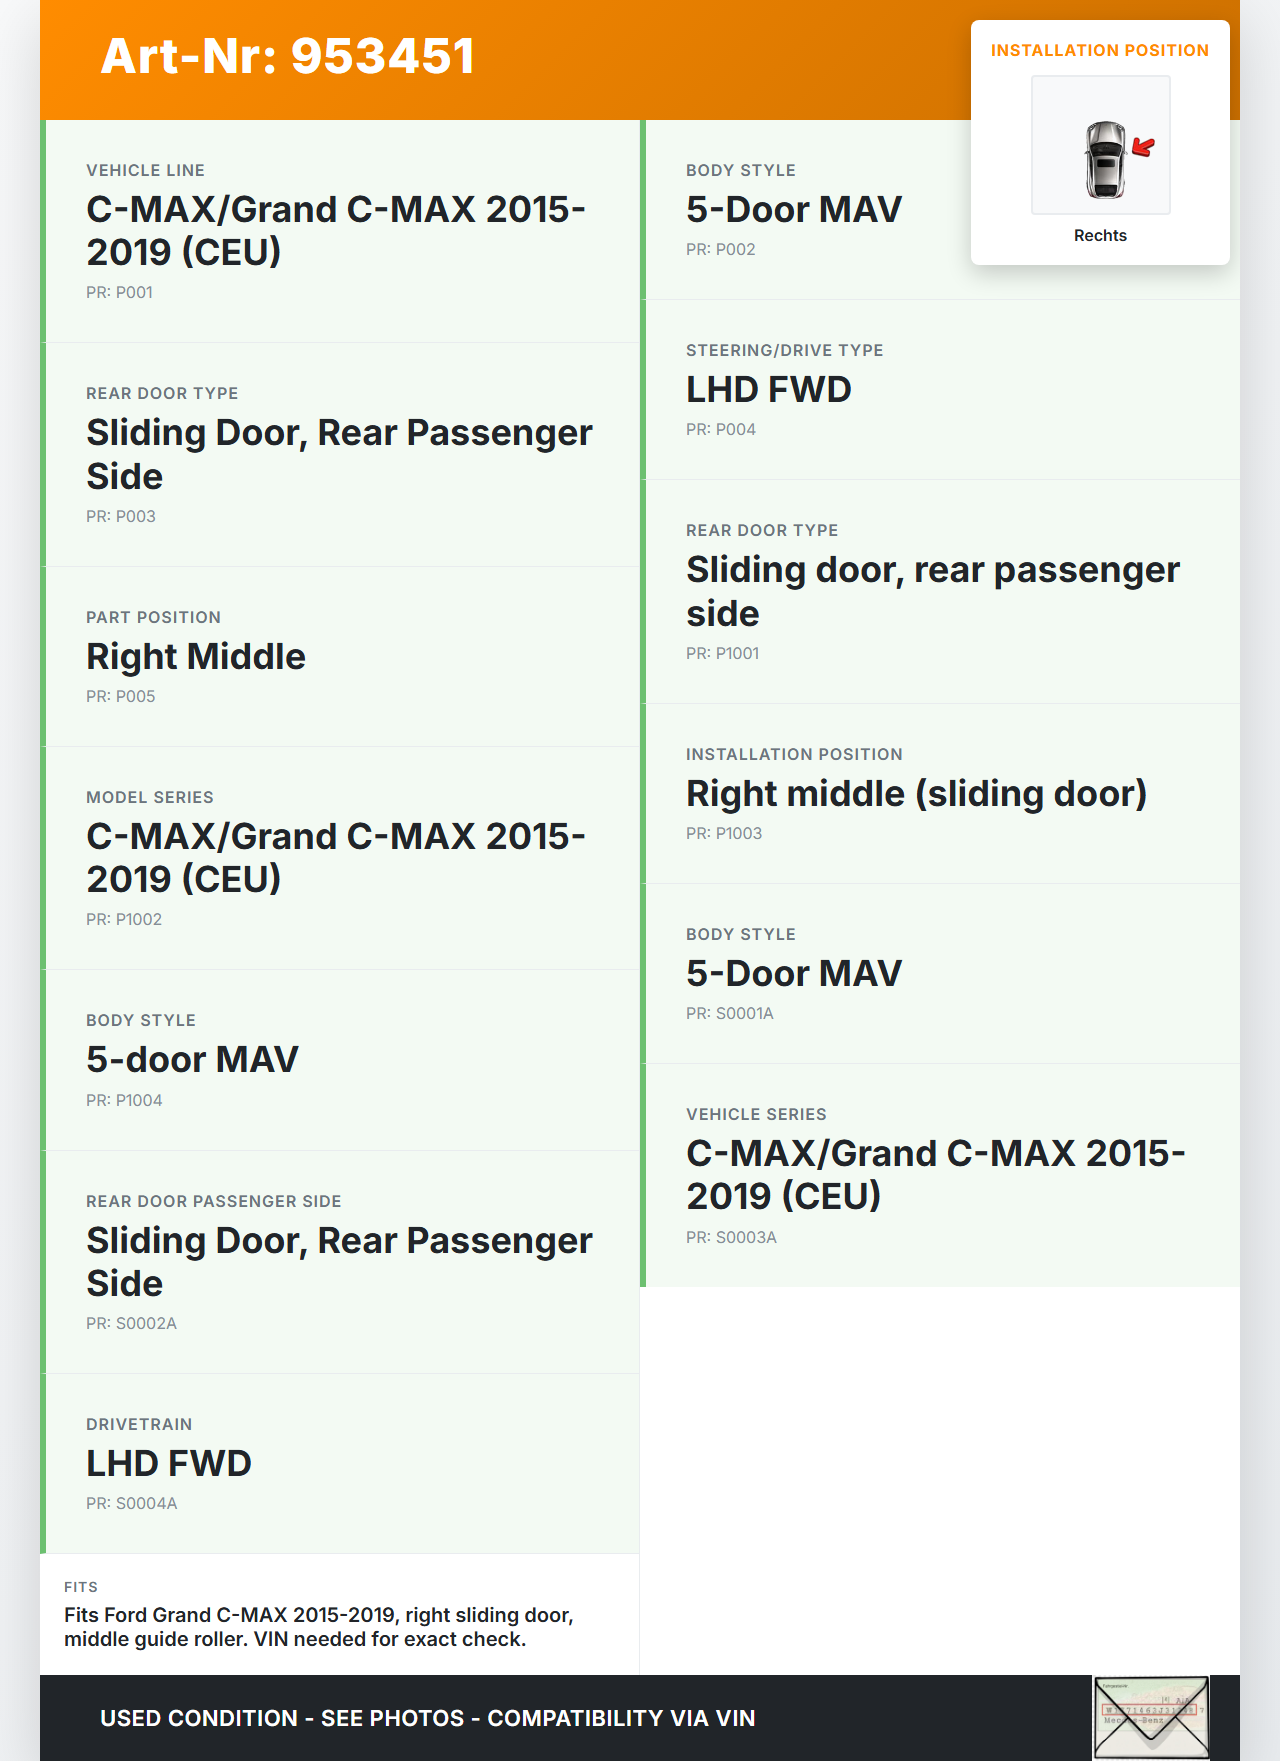Click the Drivetrain LHD FWD value S0004A
The width and height of the screenshot is (1280, 1762).
tap(169, 1464)
